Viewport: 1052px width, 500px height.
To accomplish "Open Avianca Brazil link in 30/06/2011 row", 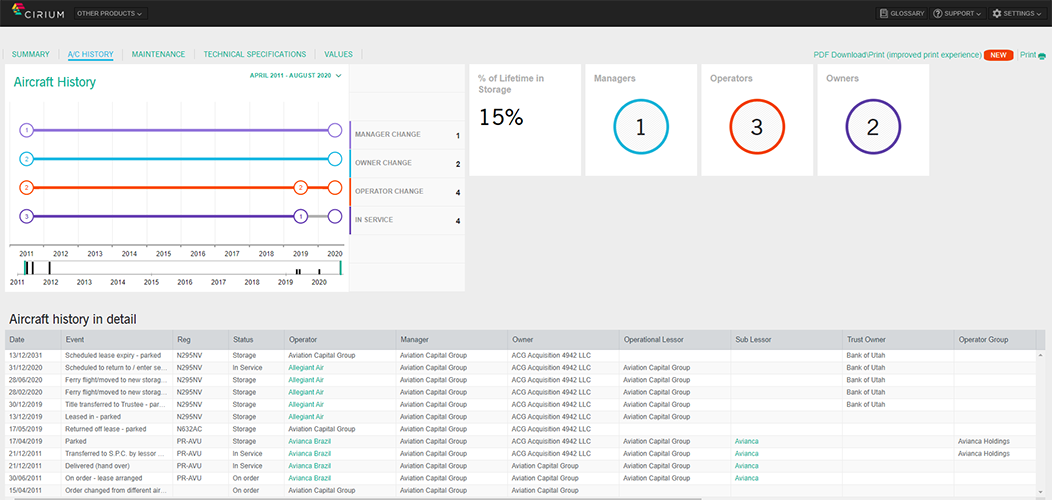I will click(x=310, y=479).
